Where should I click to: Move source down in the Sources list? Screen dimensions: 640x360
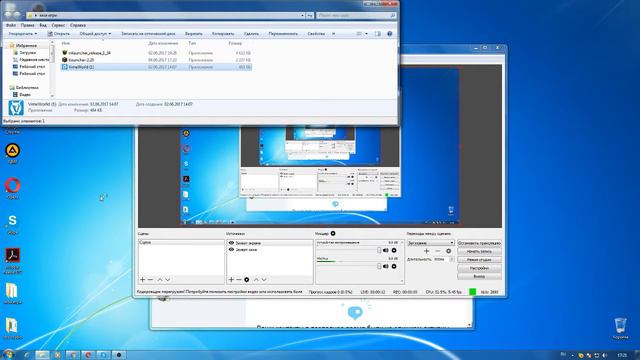pos(264,280)
